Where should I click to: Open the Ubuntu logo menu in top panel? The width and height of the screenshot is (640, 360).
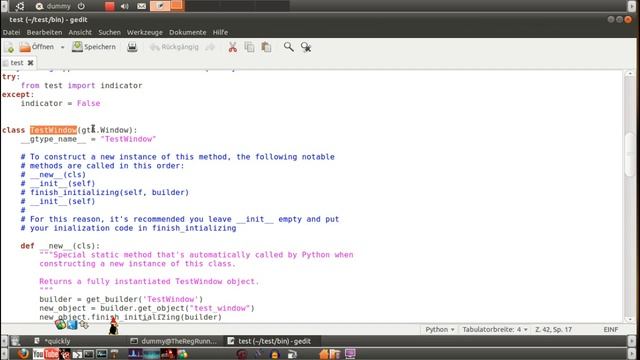pos(20,6)
